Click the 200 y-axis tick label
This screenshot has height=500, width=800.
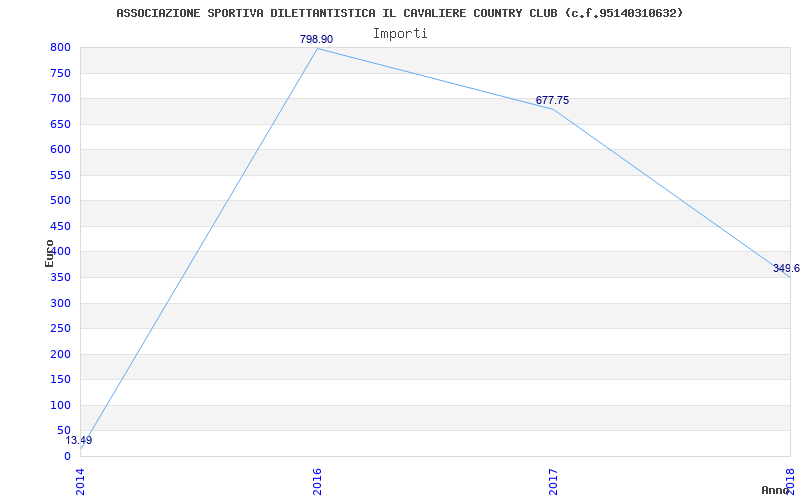(x=60, y=355)
